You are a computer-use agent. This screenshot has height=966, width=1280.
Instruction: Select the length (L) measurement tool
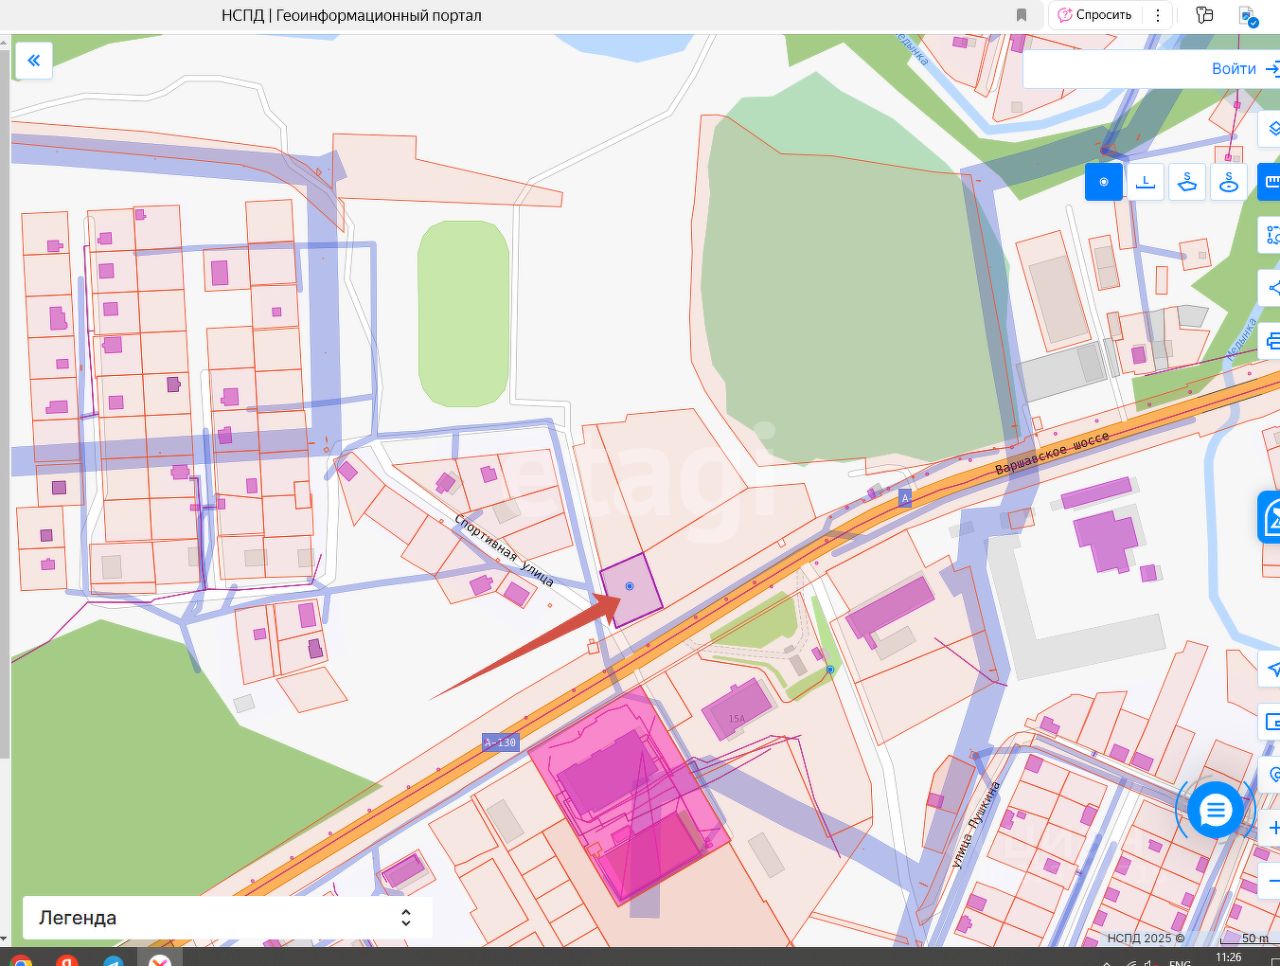tap(1146, 182)
